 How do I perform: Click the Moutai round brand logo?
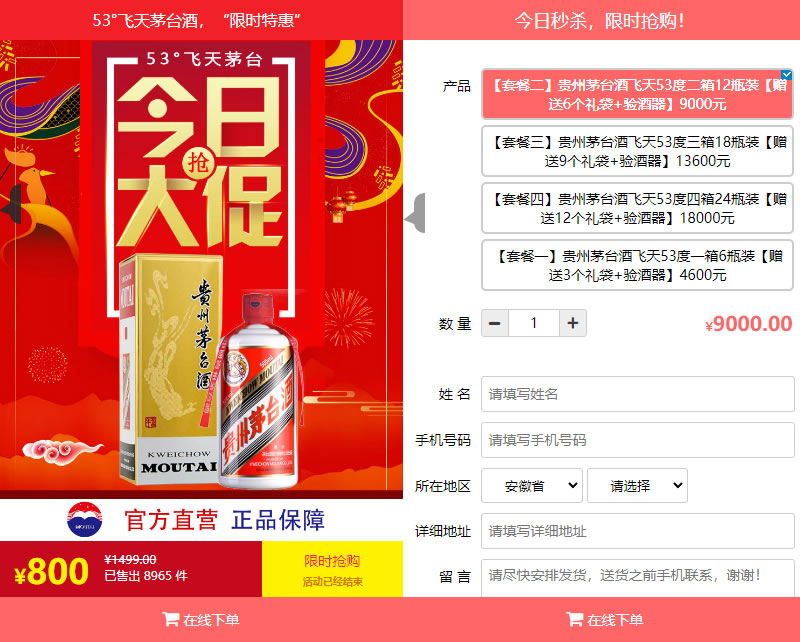pyautogui.click(x=85, y=520)
